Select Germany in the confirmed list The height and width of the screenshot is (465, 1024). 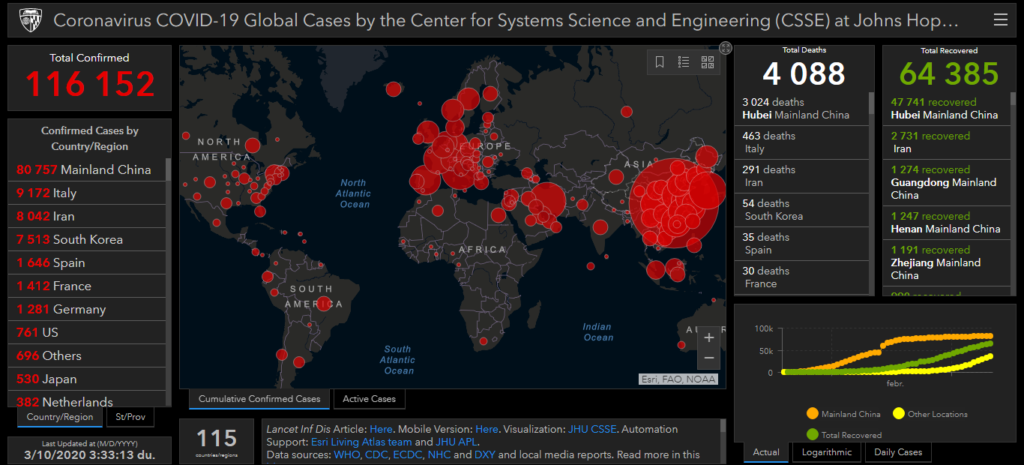[87, 310]
